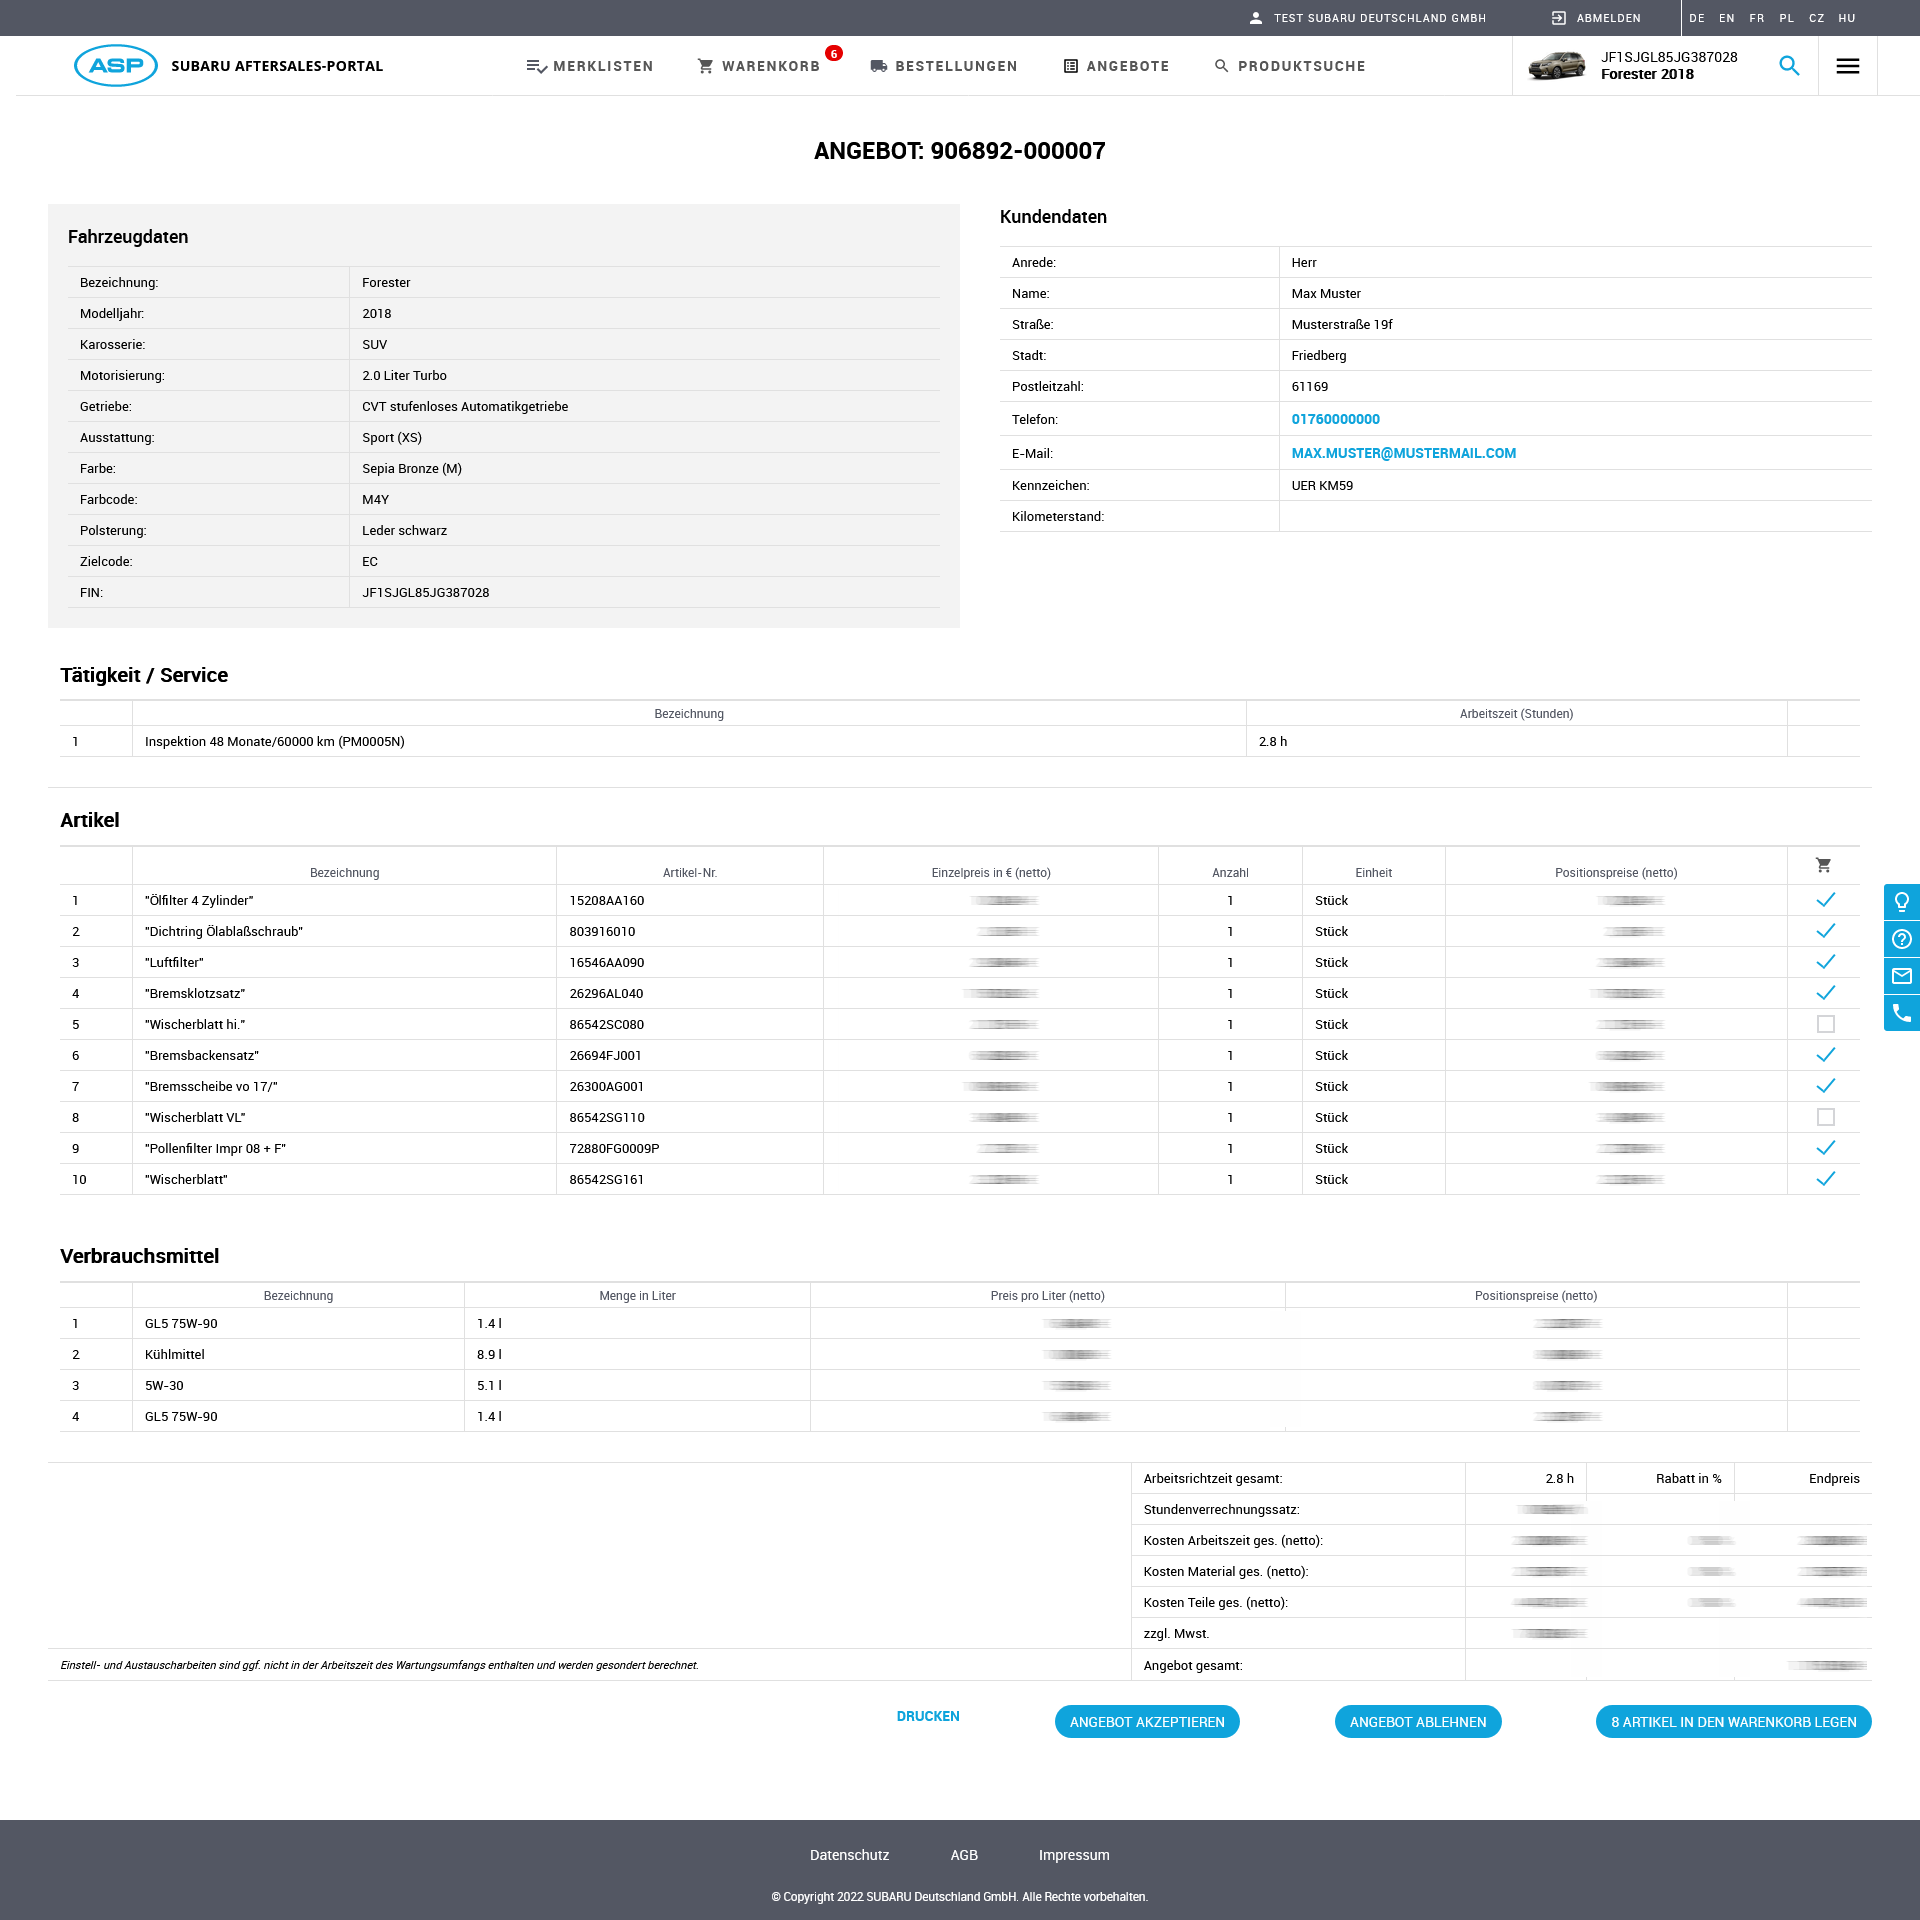Screen dimensions: 1920x1920
Task: Click the ASP portal logo
Action: (x=116, y=66)
